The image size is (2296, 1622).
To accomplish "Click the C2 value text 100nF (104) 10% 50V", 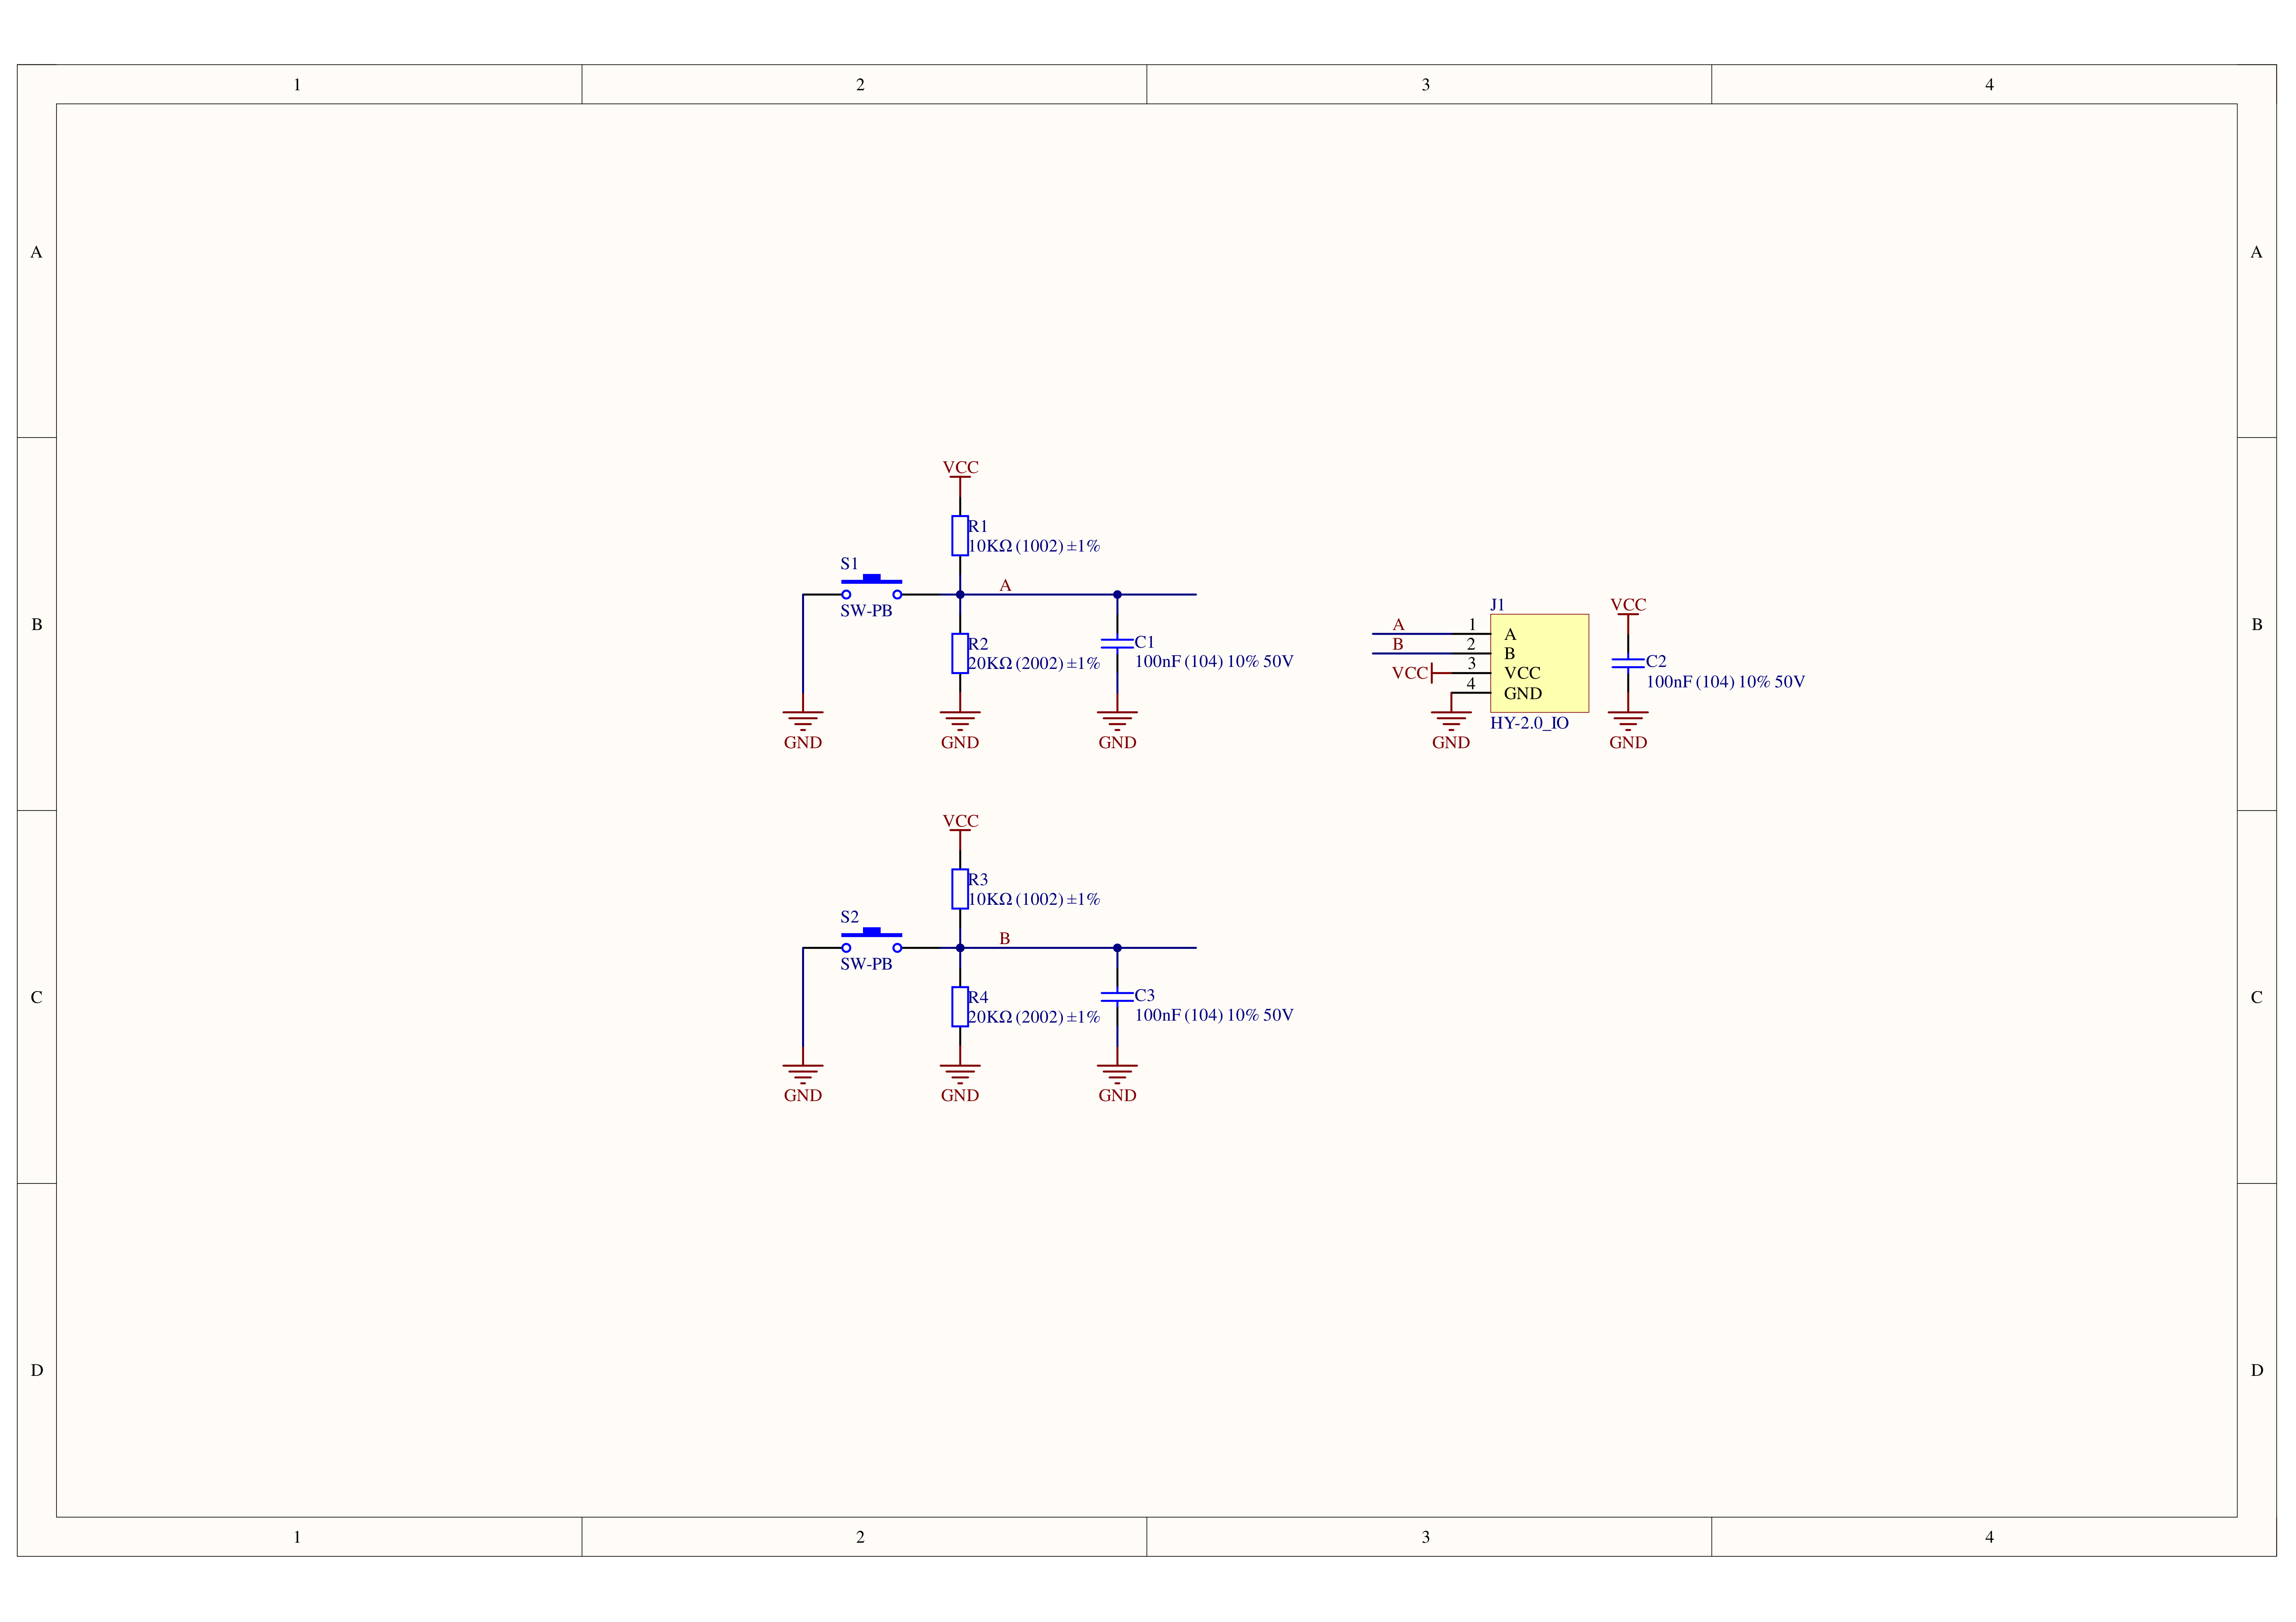I will click(x=1726, y=681).
